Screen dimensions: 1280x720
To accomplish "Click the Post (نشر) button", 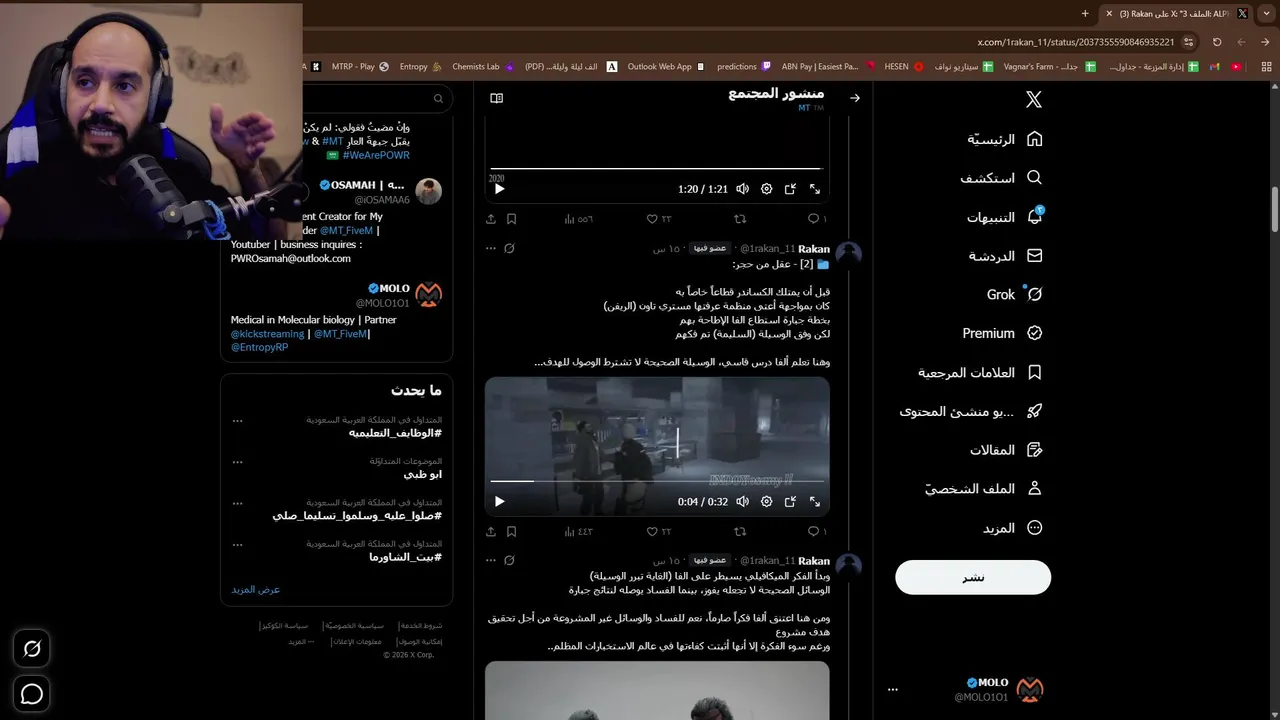I will coord(973,577).
